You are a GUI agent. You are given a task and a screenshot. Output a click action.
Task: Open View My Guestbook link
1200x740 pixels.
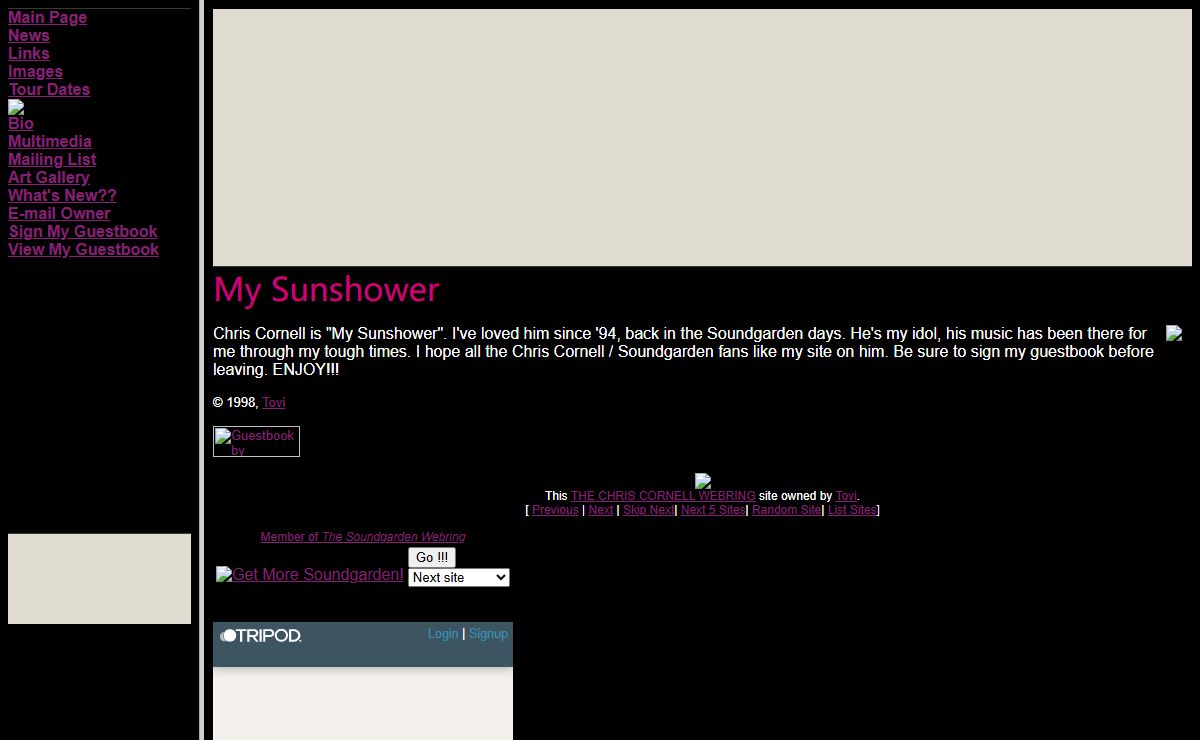click(x=83, y=250)
